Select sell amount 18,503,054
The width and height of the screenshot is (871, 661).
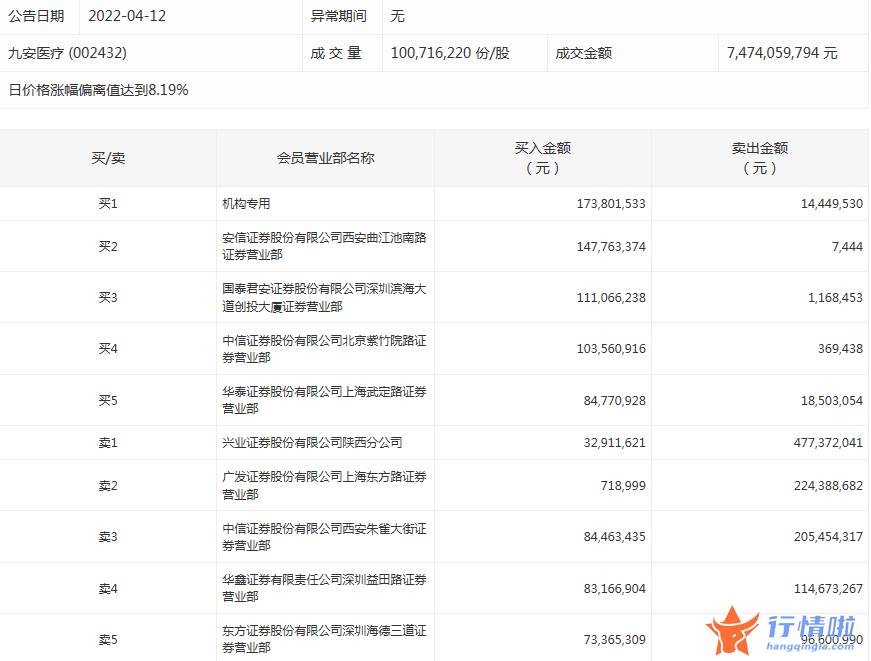[x=832, y=400]
